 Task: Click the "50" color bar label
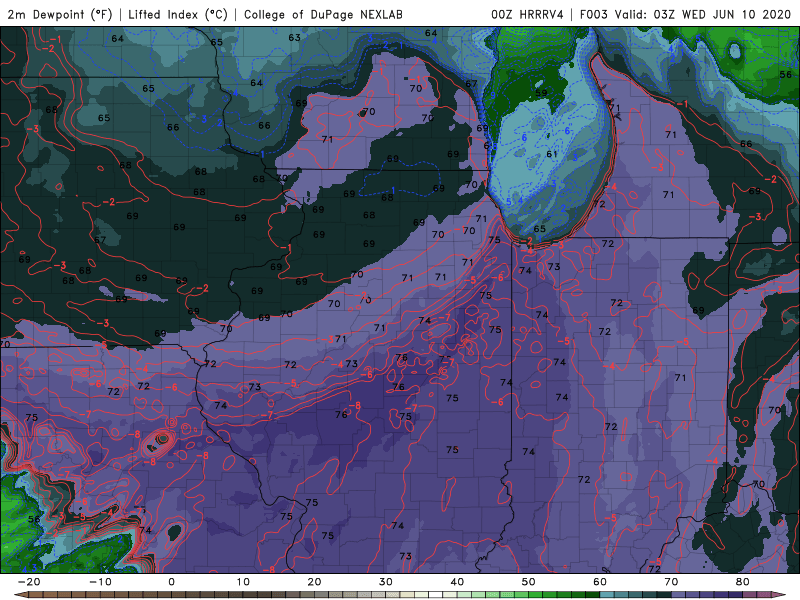[x=529, y=582]
